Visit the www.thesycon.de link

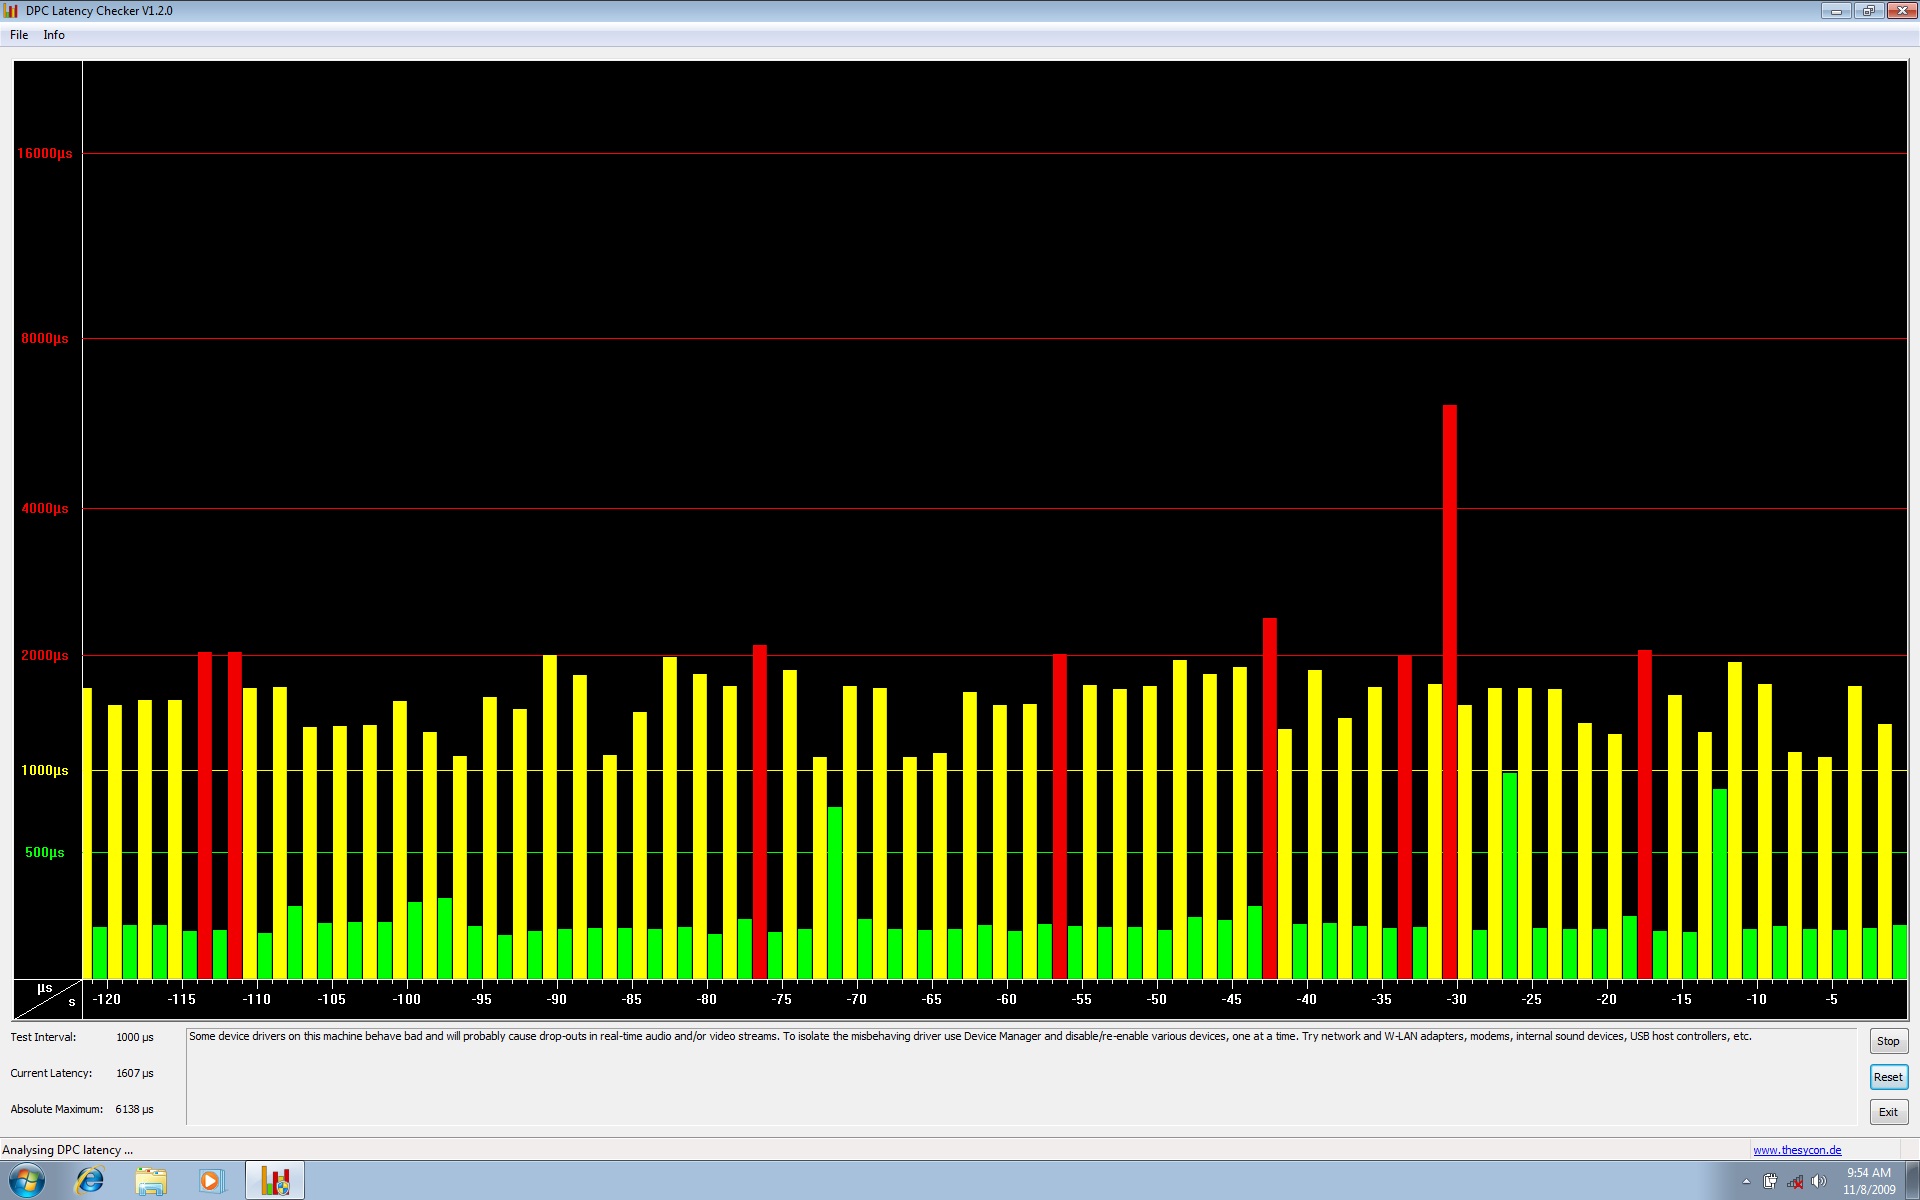coord(1797,1150)
